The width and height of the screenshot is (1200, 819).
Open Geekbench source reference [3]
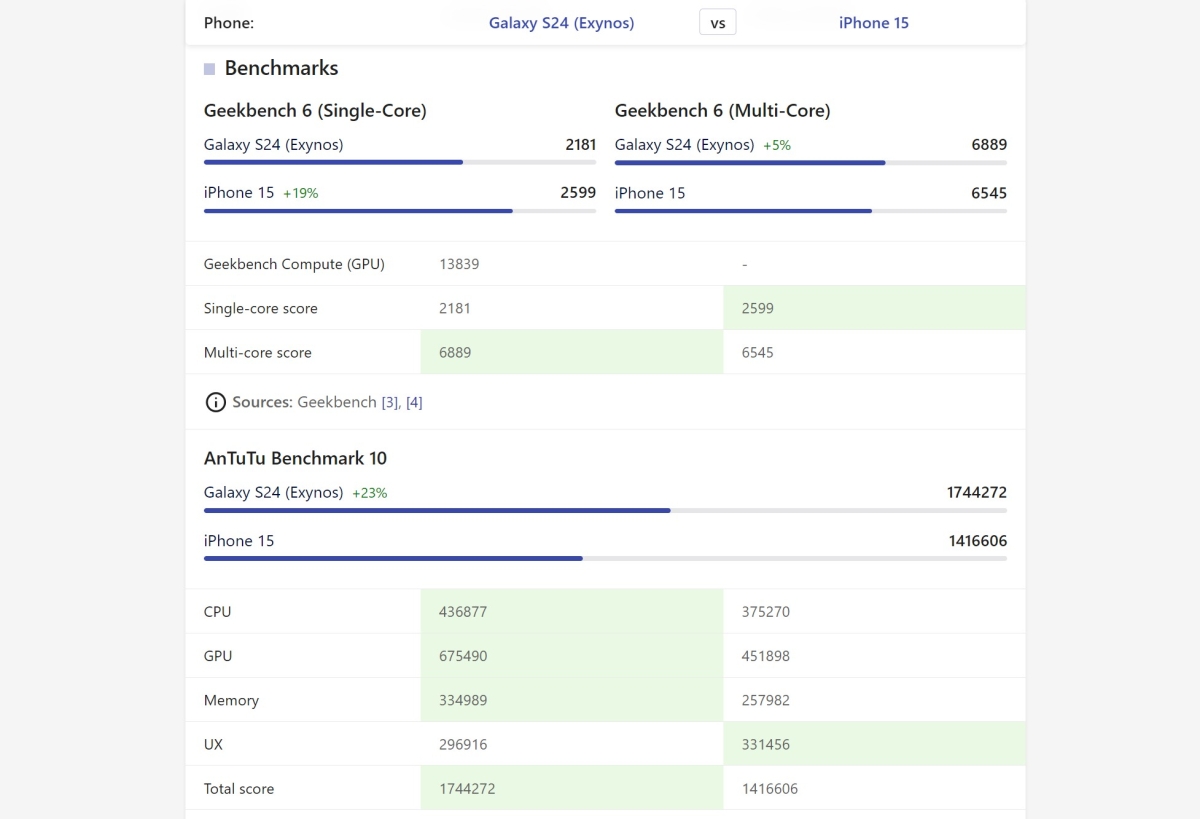(x=390, y=402)
